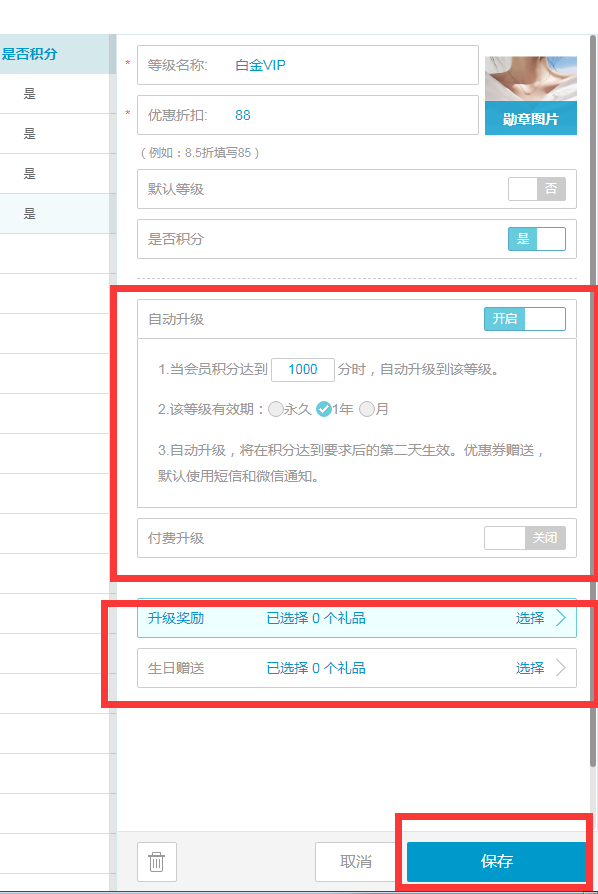The image size is (598, 894).
Task: Click the points threshold field showing 1000
Action: pos(303,369)
